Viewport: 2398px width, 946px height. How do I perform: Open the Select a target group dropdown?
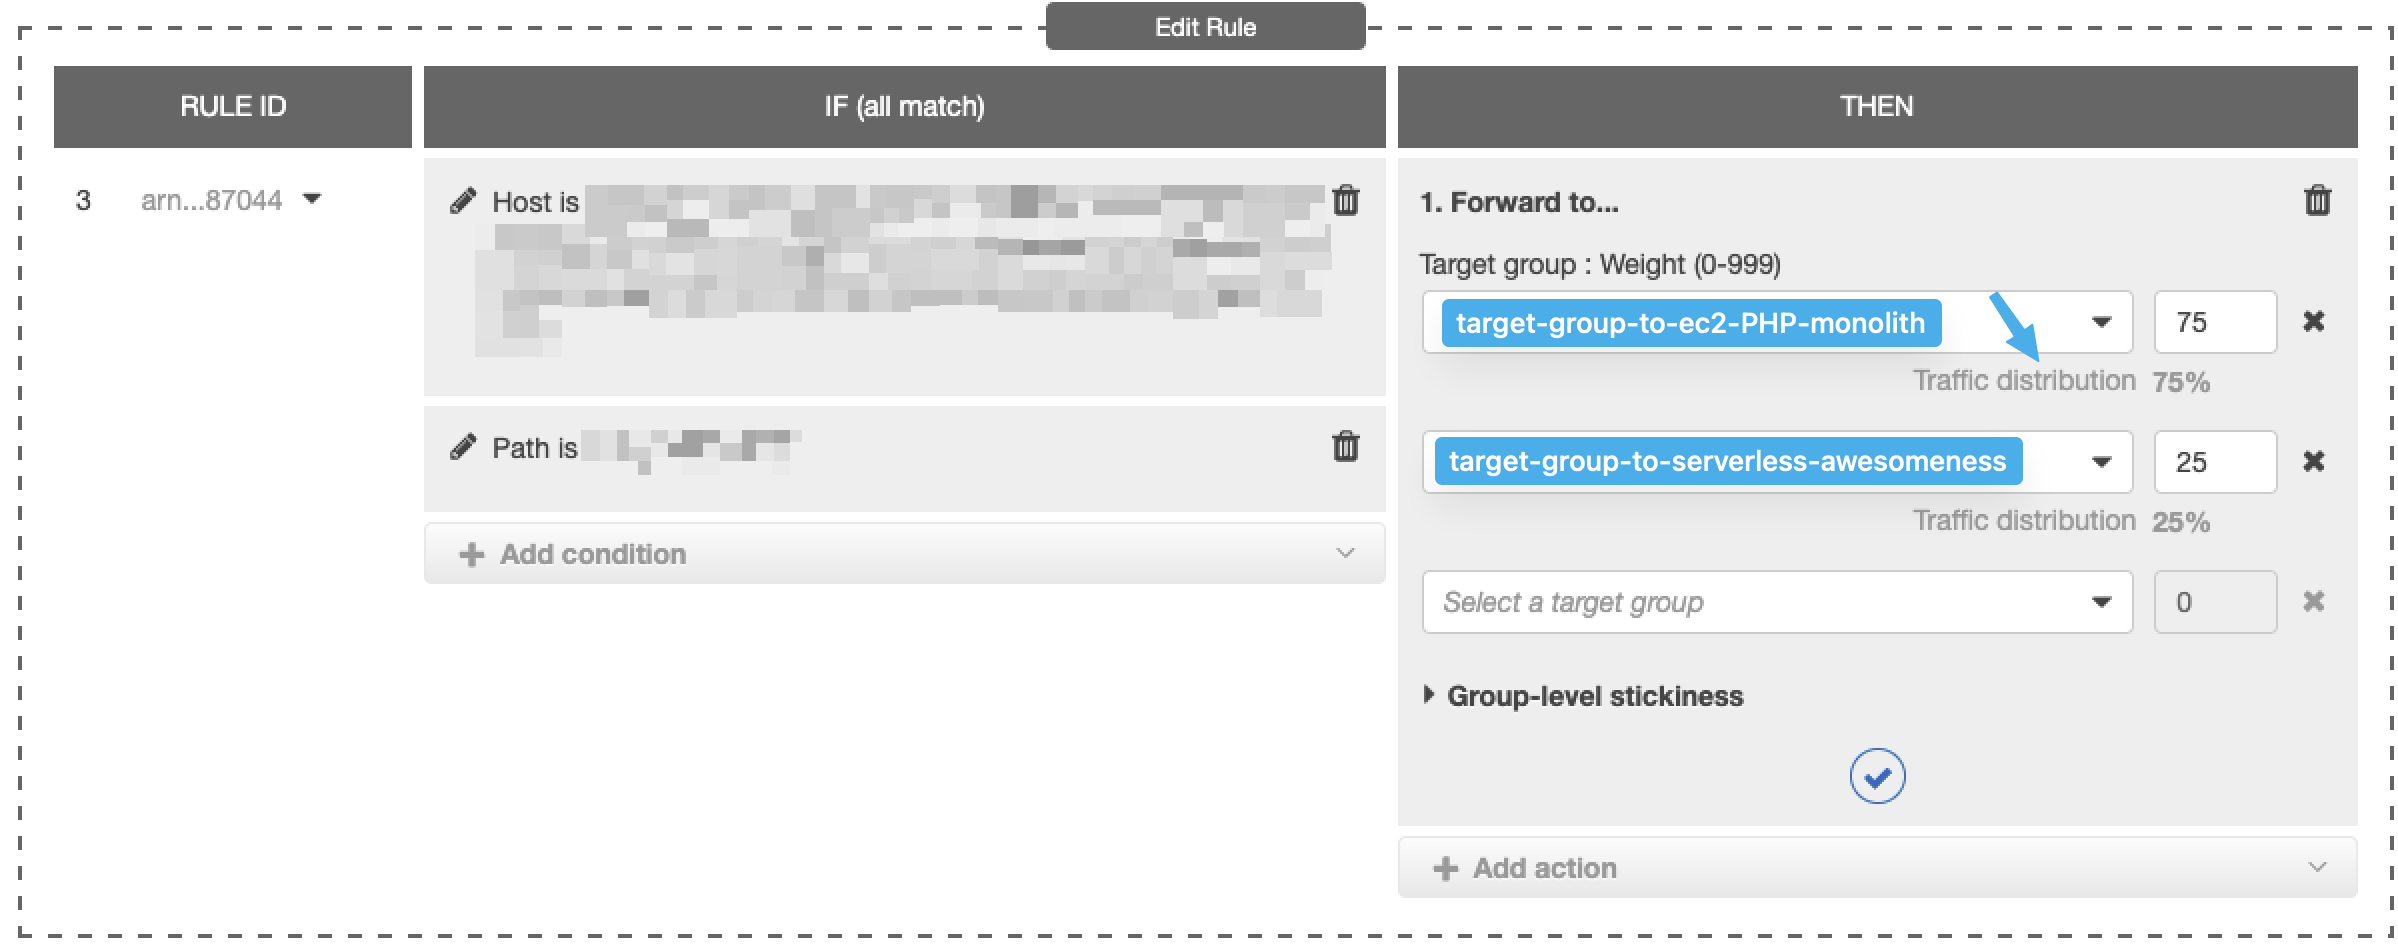pos(2101,602)
